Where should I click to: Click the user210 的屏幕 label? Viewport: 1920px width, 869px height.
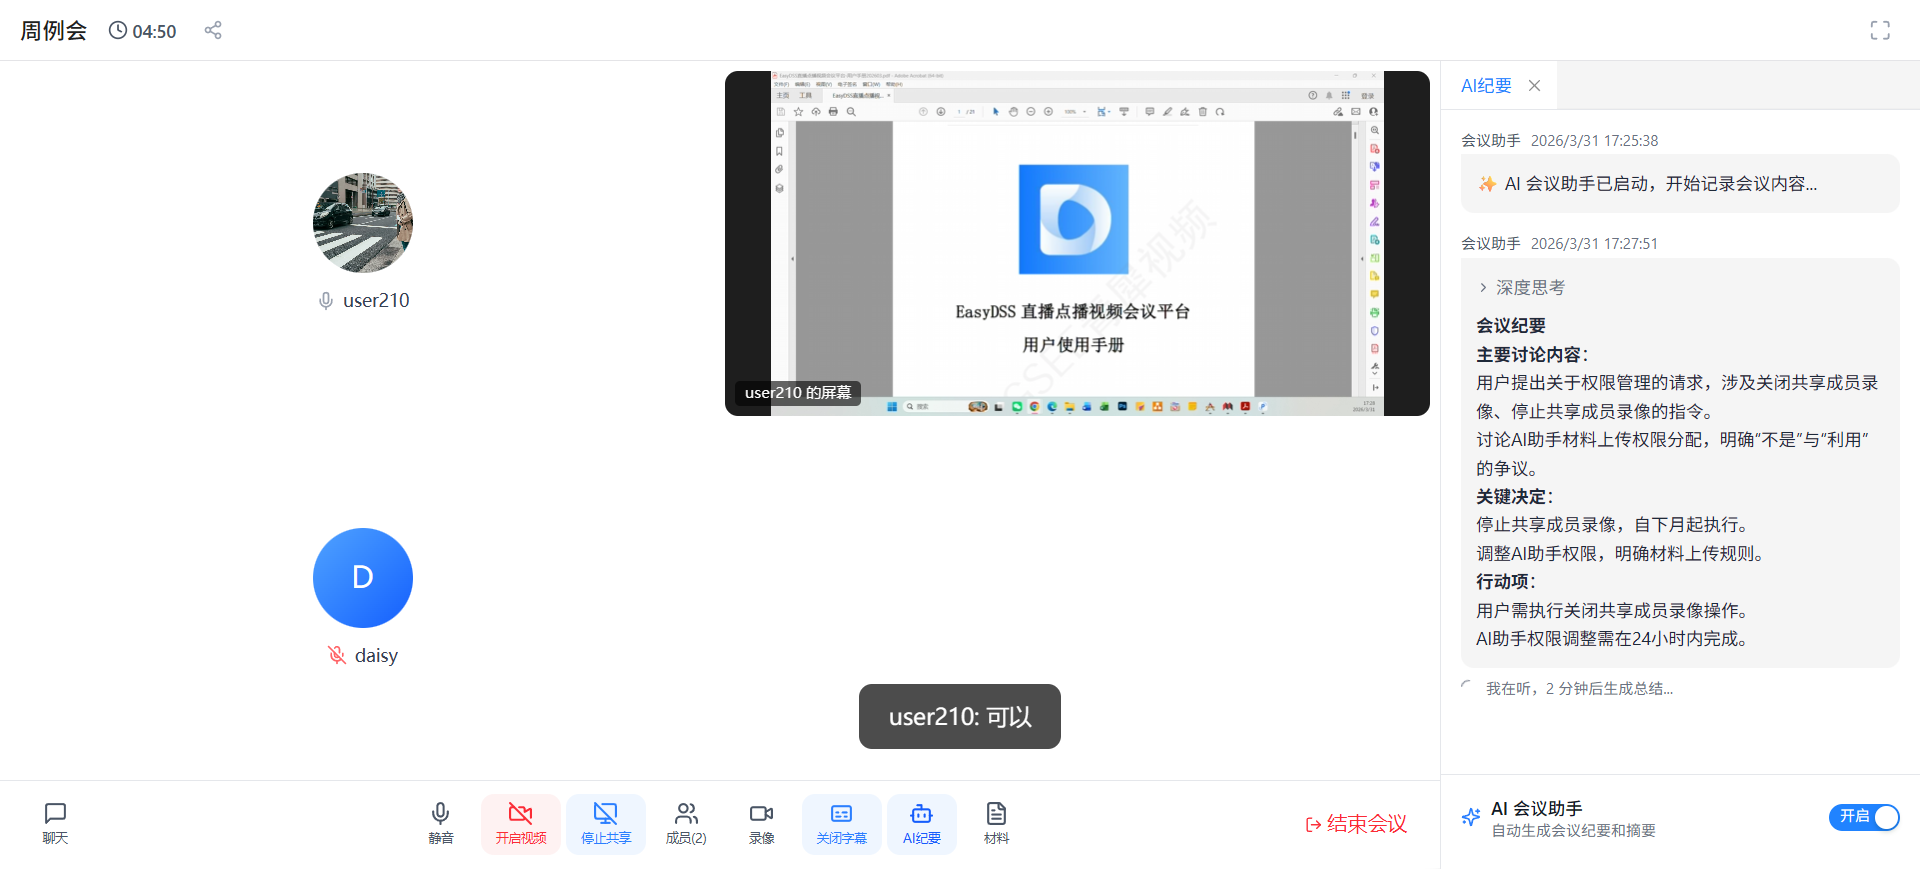[798, 393]
